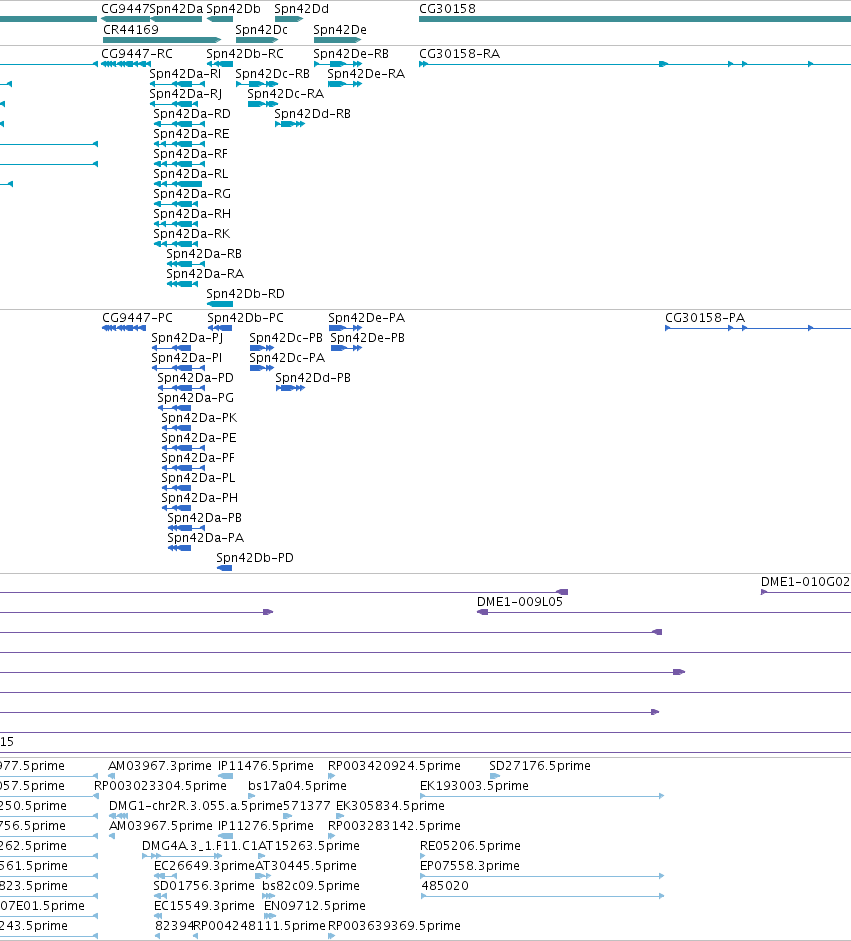851x941 pixels.
Task: Select transcript Spn42Dc-RA
Action: [286, 94]
